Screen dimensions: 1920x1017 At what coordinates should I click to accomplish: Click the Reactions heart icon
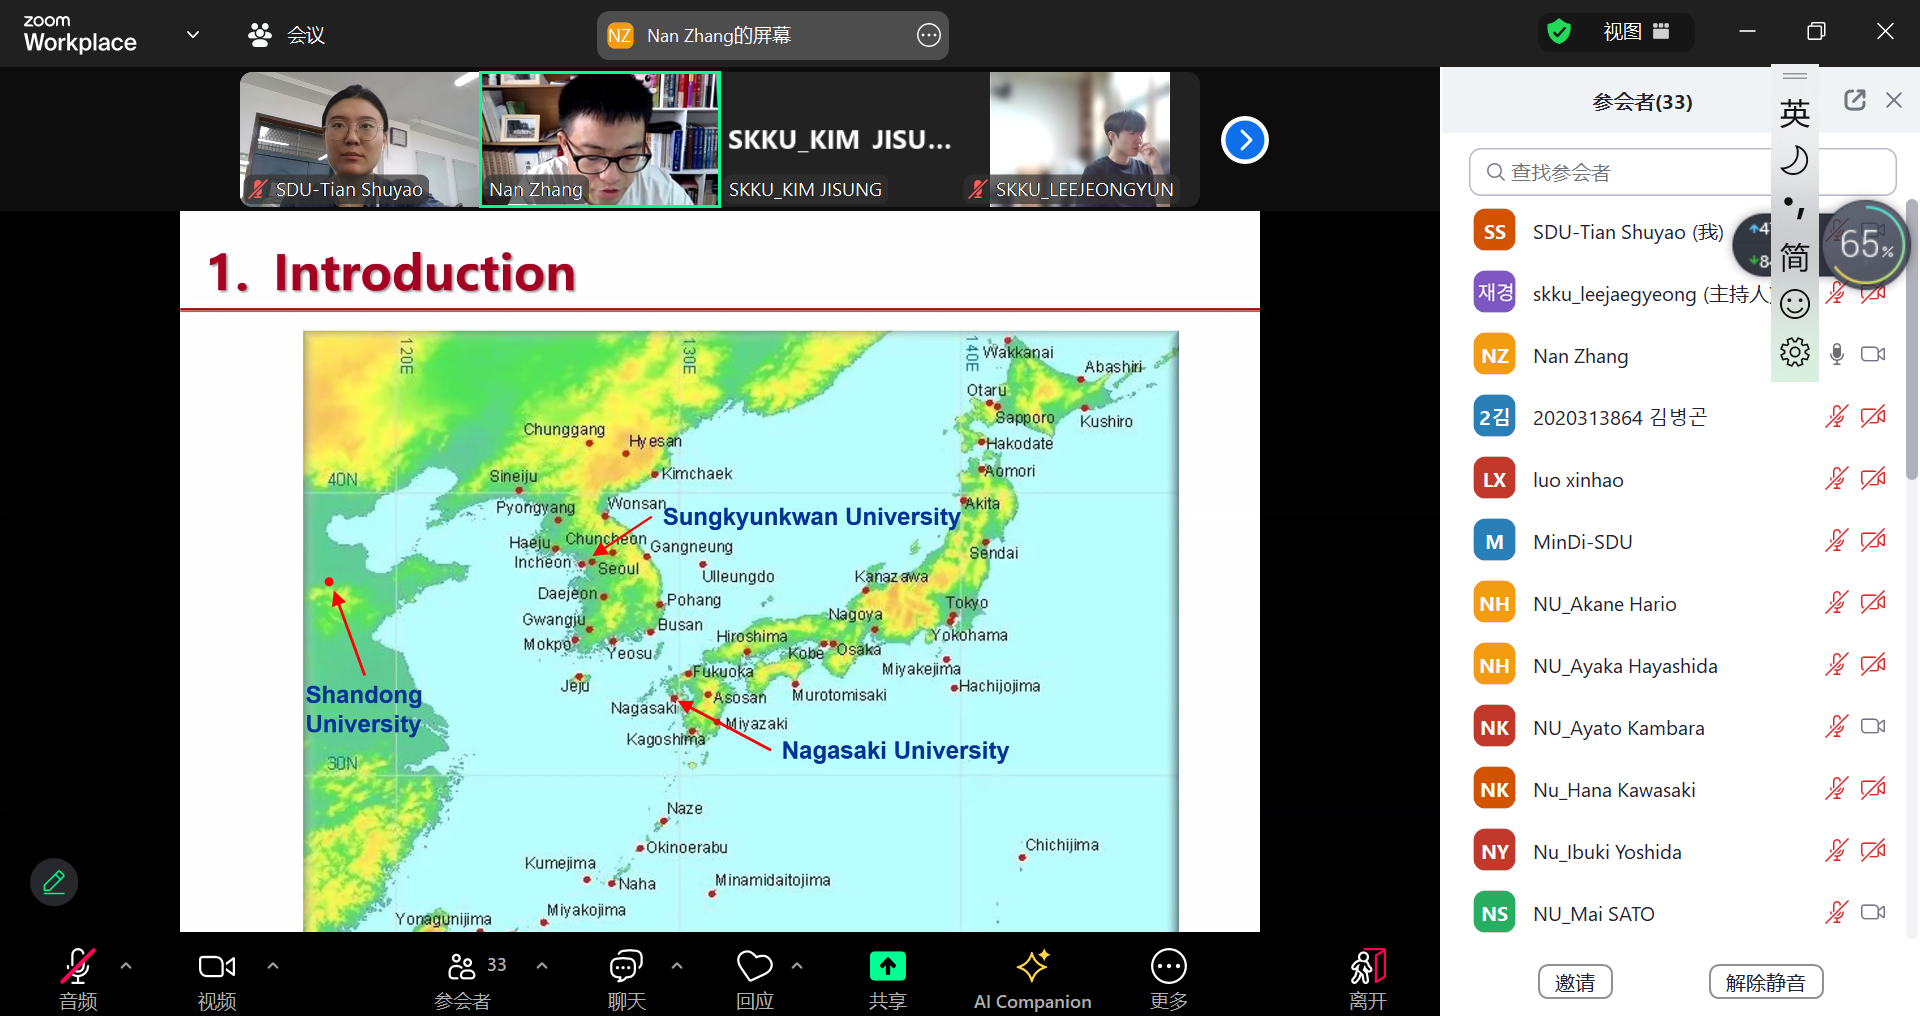pos(754,967)
